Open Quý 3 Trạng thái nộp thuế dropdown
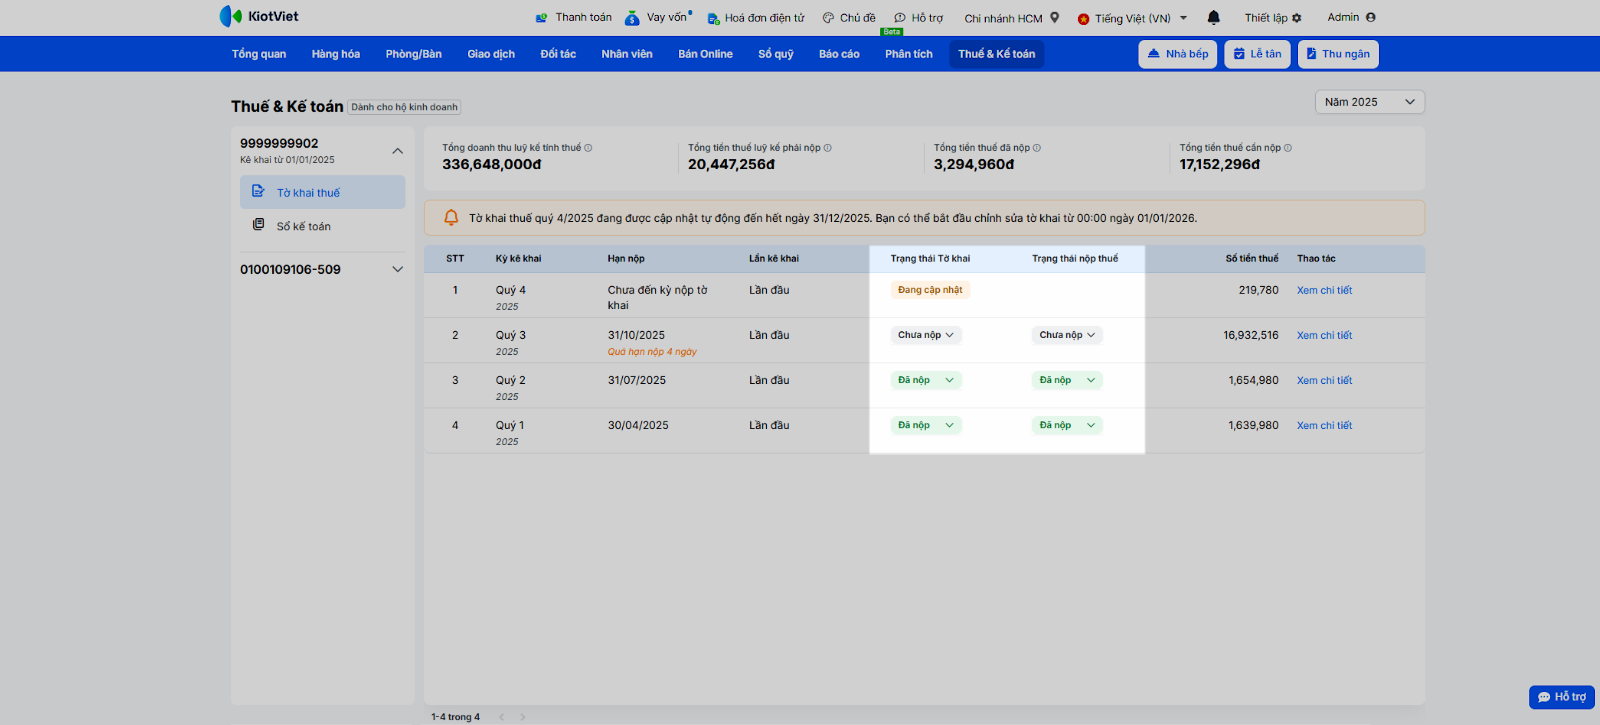 [1067, 335]
